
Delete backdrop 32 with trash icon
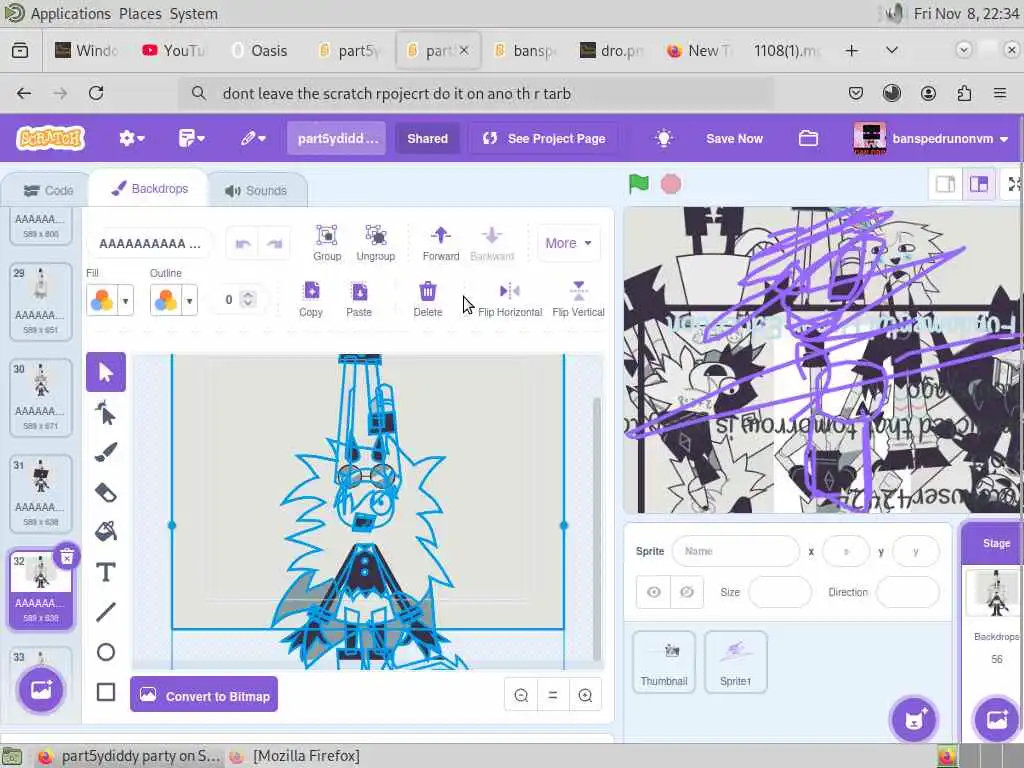pyautogui.click(x=67, y=557)
